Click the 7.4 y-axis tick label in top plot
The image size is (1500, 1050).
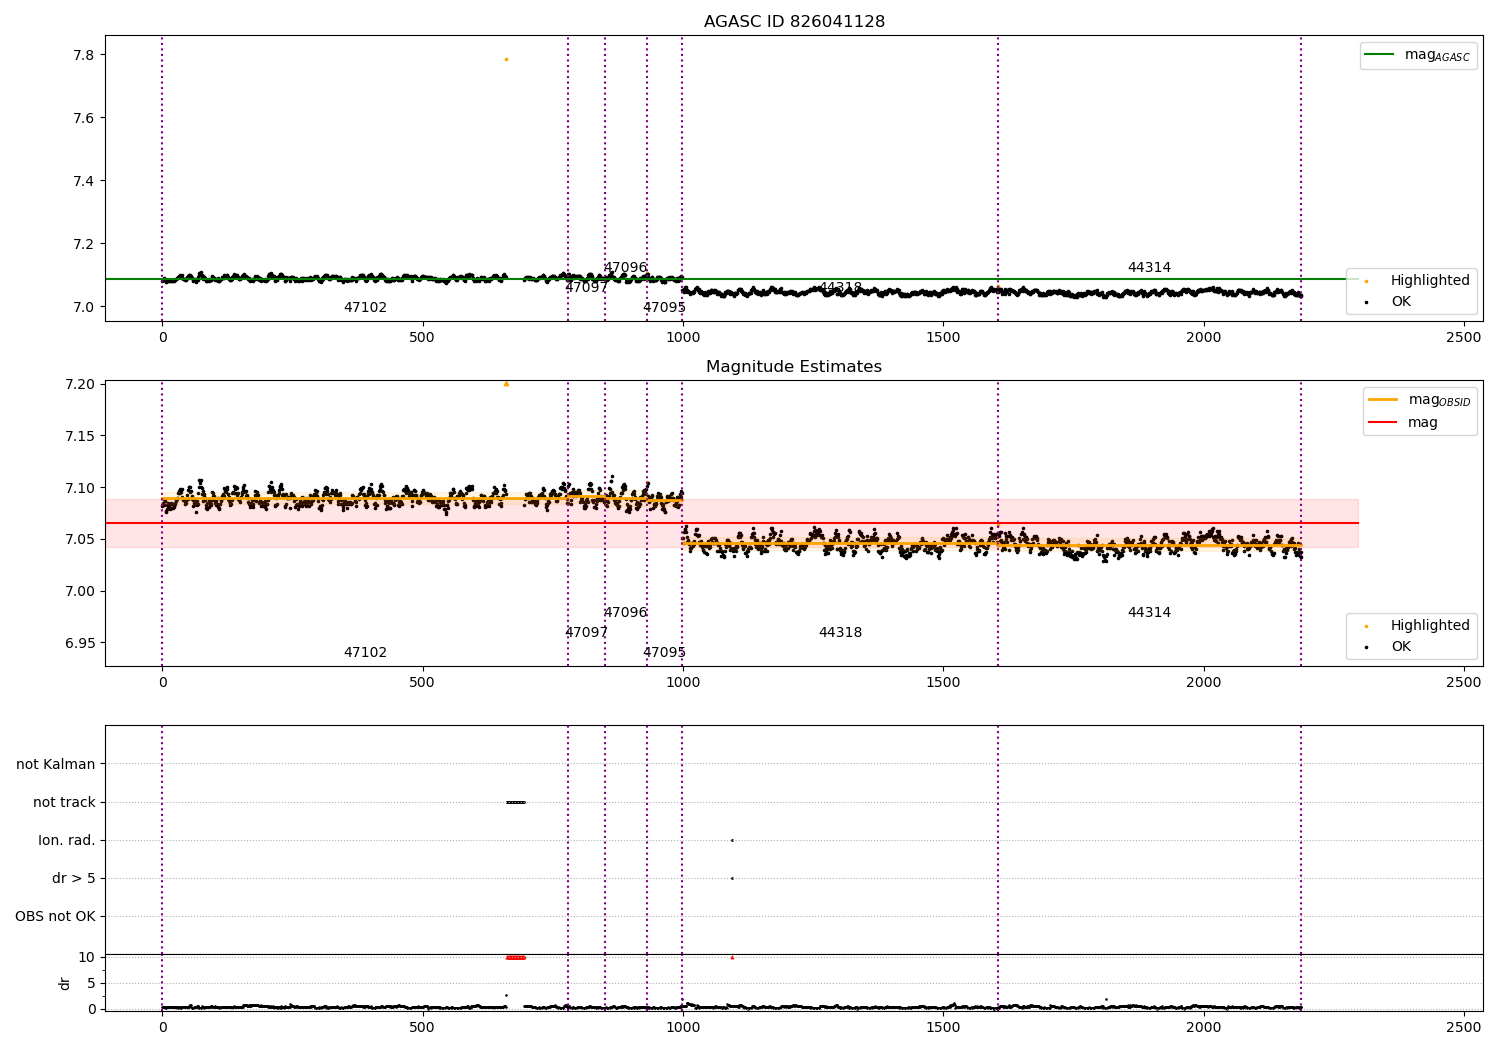click(84, 181)
